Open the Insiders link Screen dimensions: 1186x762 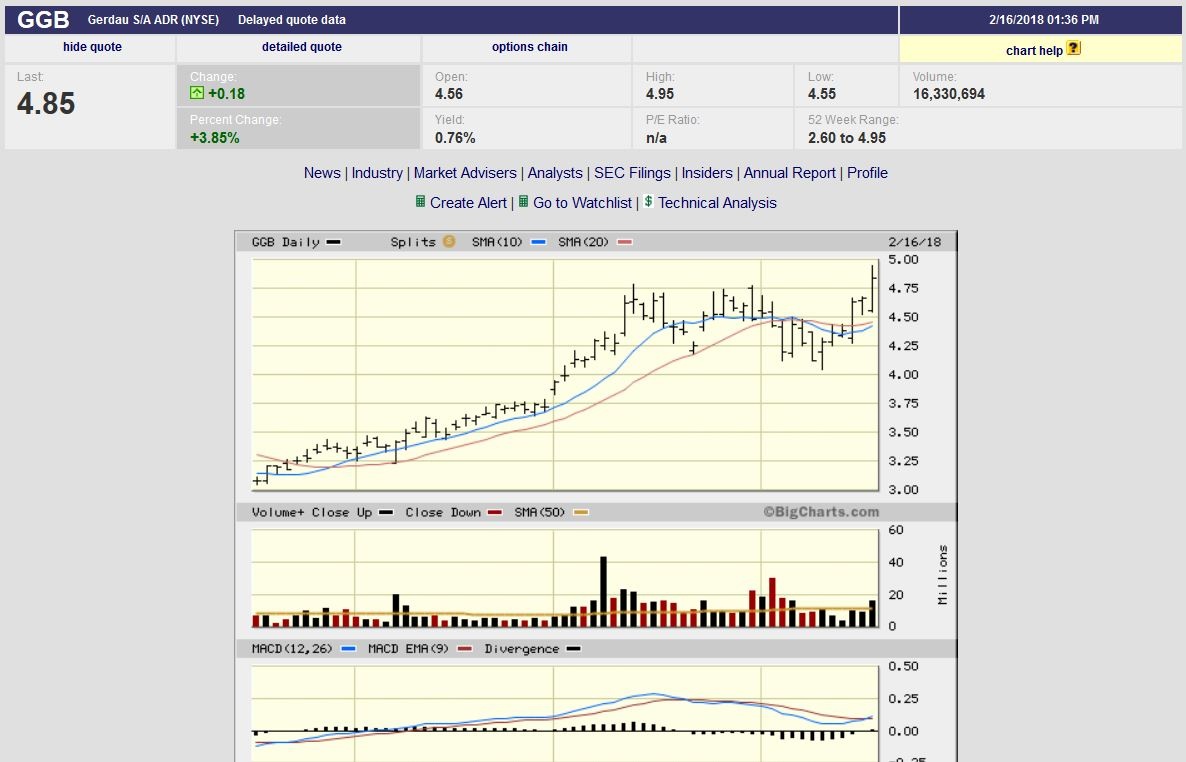pos(707,173)
